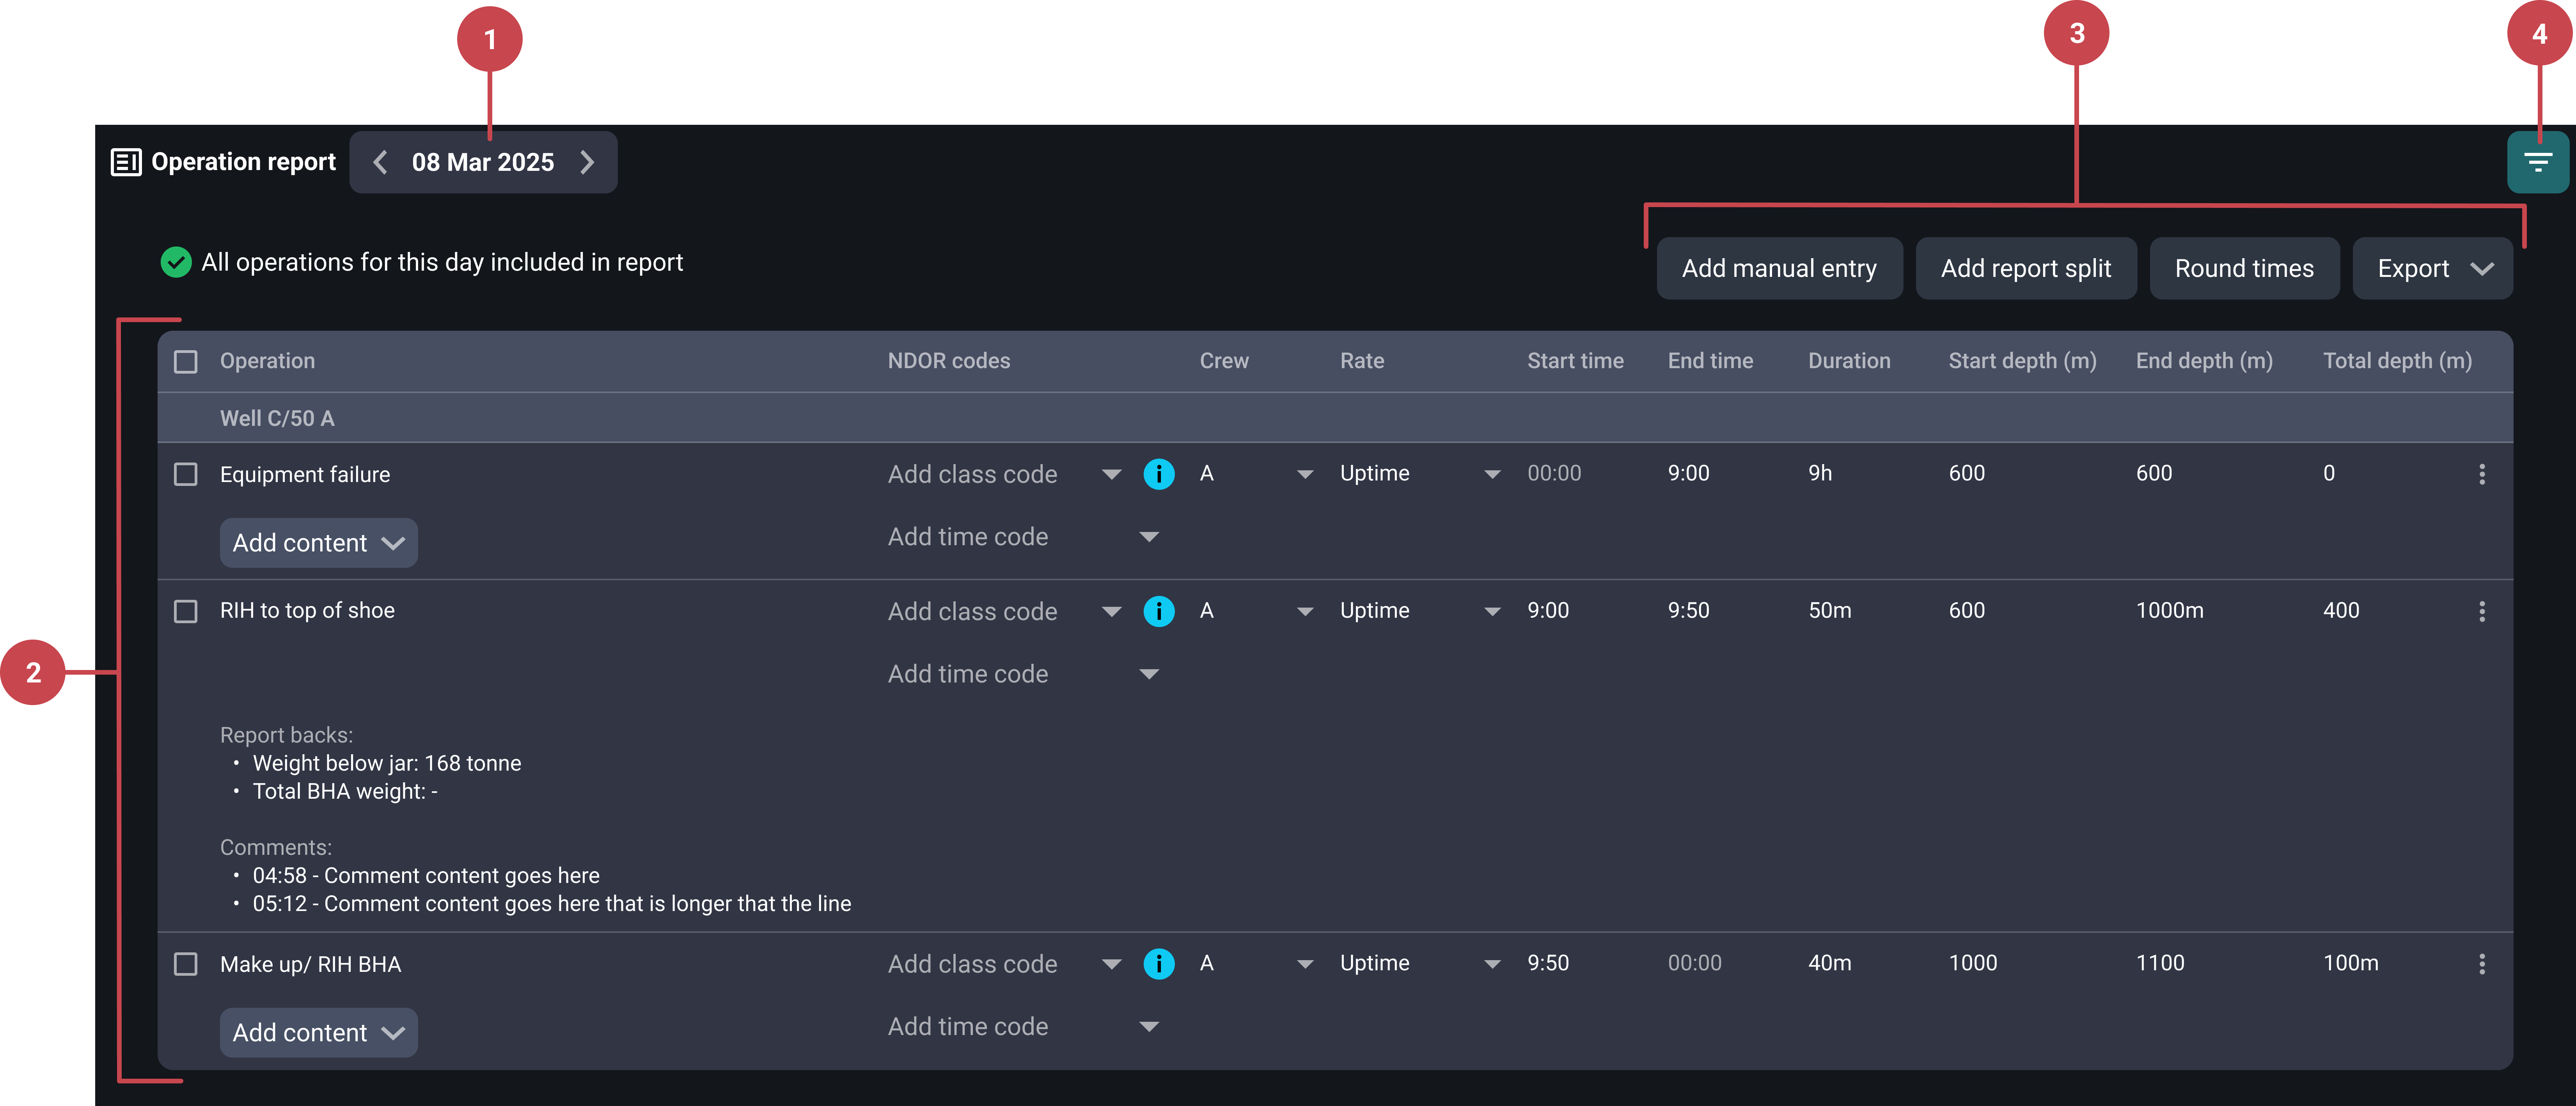Go to next day after 08 Mar 2025
Viewport: 2576px width, 1106px height.
[x=587, y=162]
